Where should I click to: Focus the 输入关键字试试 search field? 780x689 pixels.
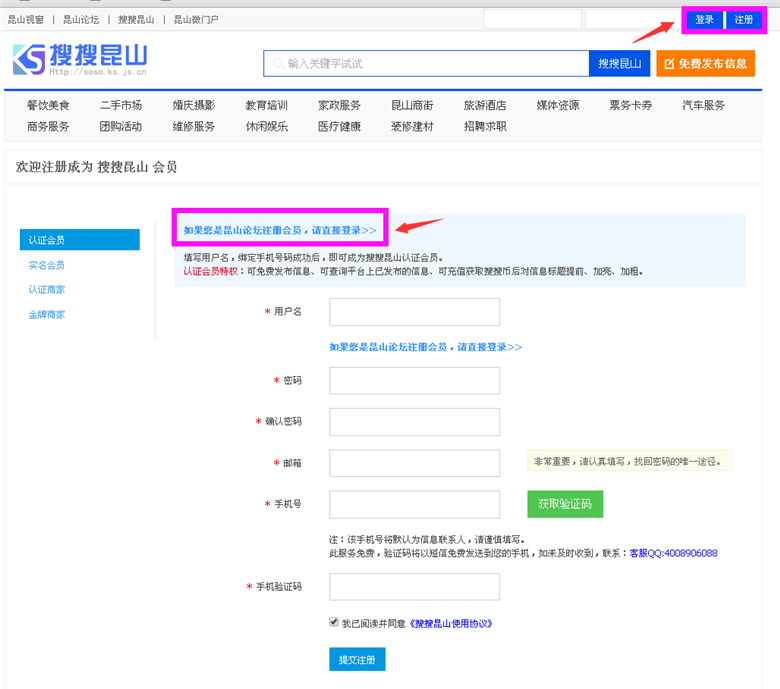(x=426, y=64)
